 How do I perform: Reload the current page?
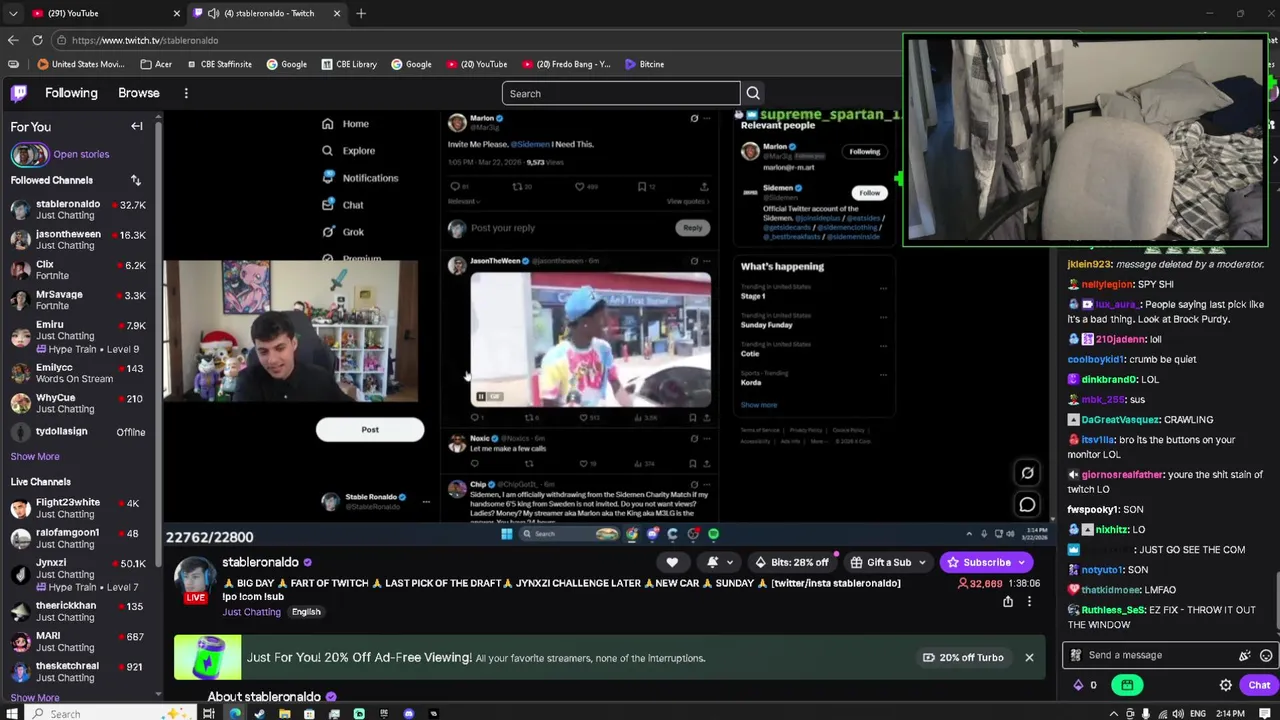click(37, 40)
